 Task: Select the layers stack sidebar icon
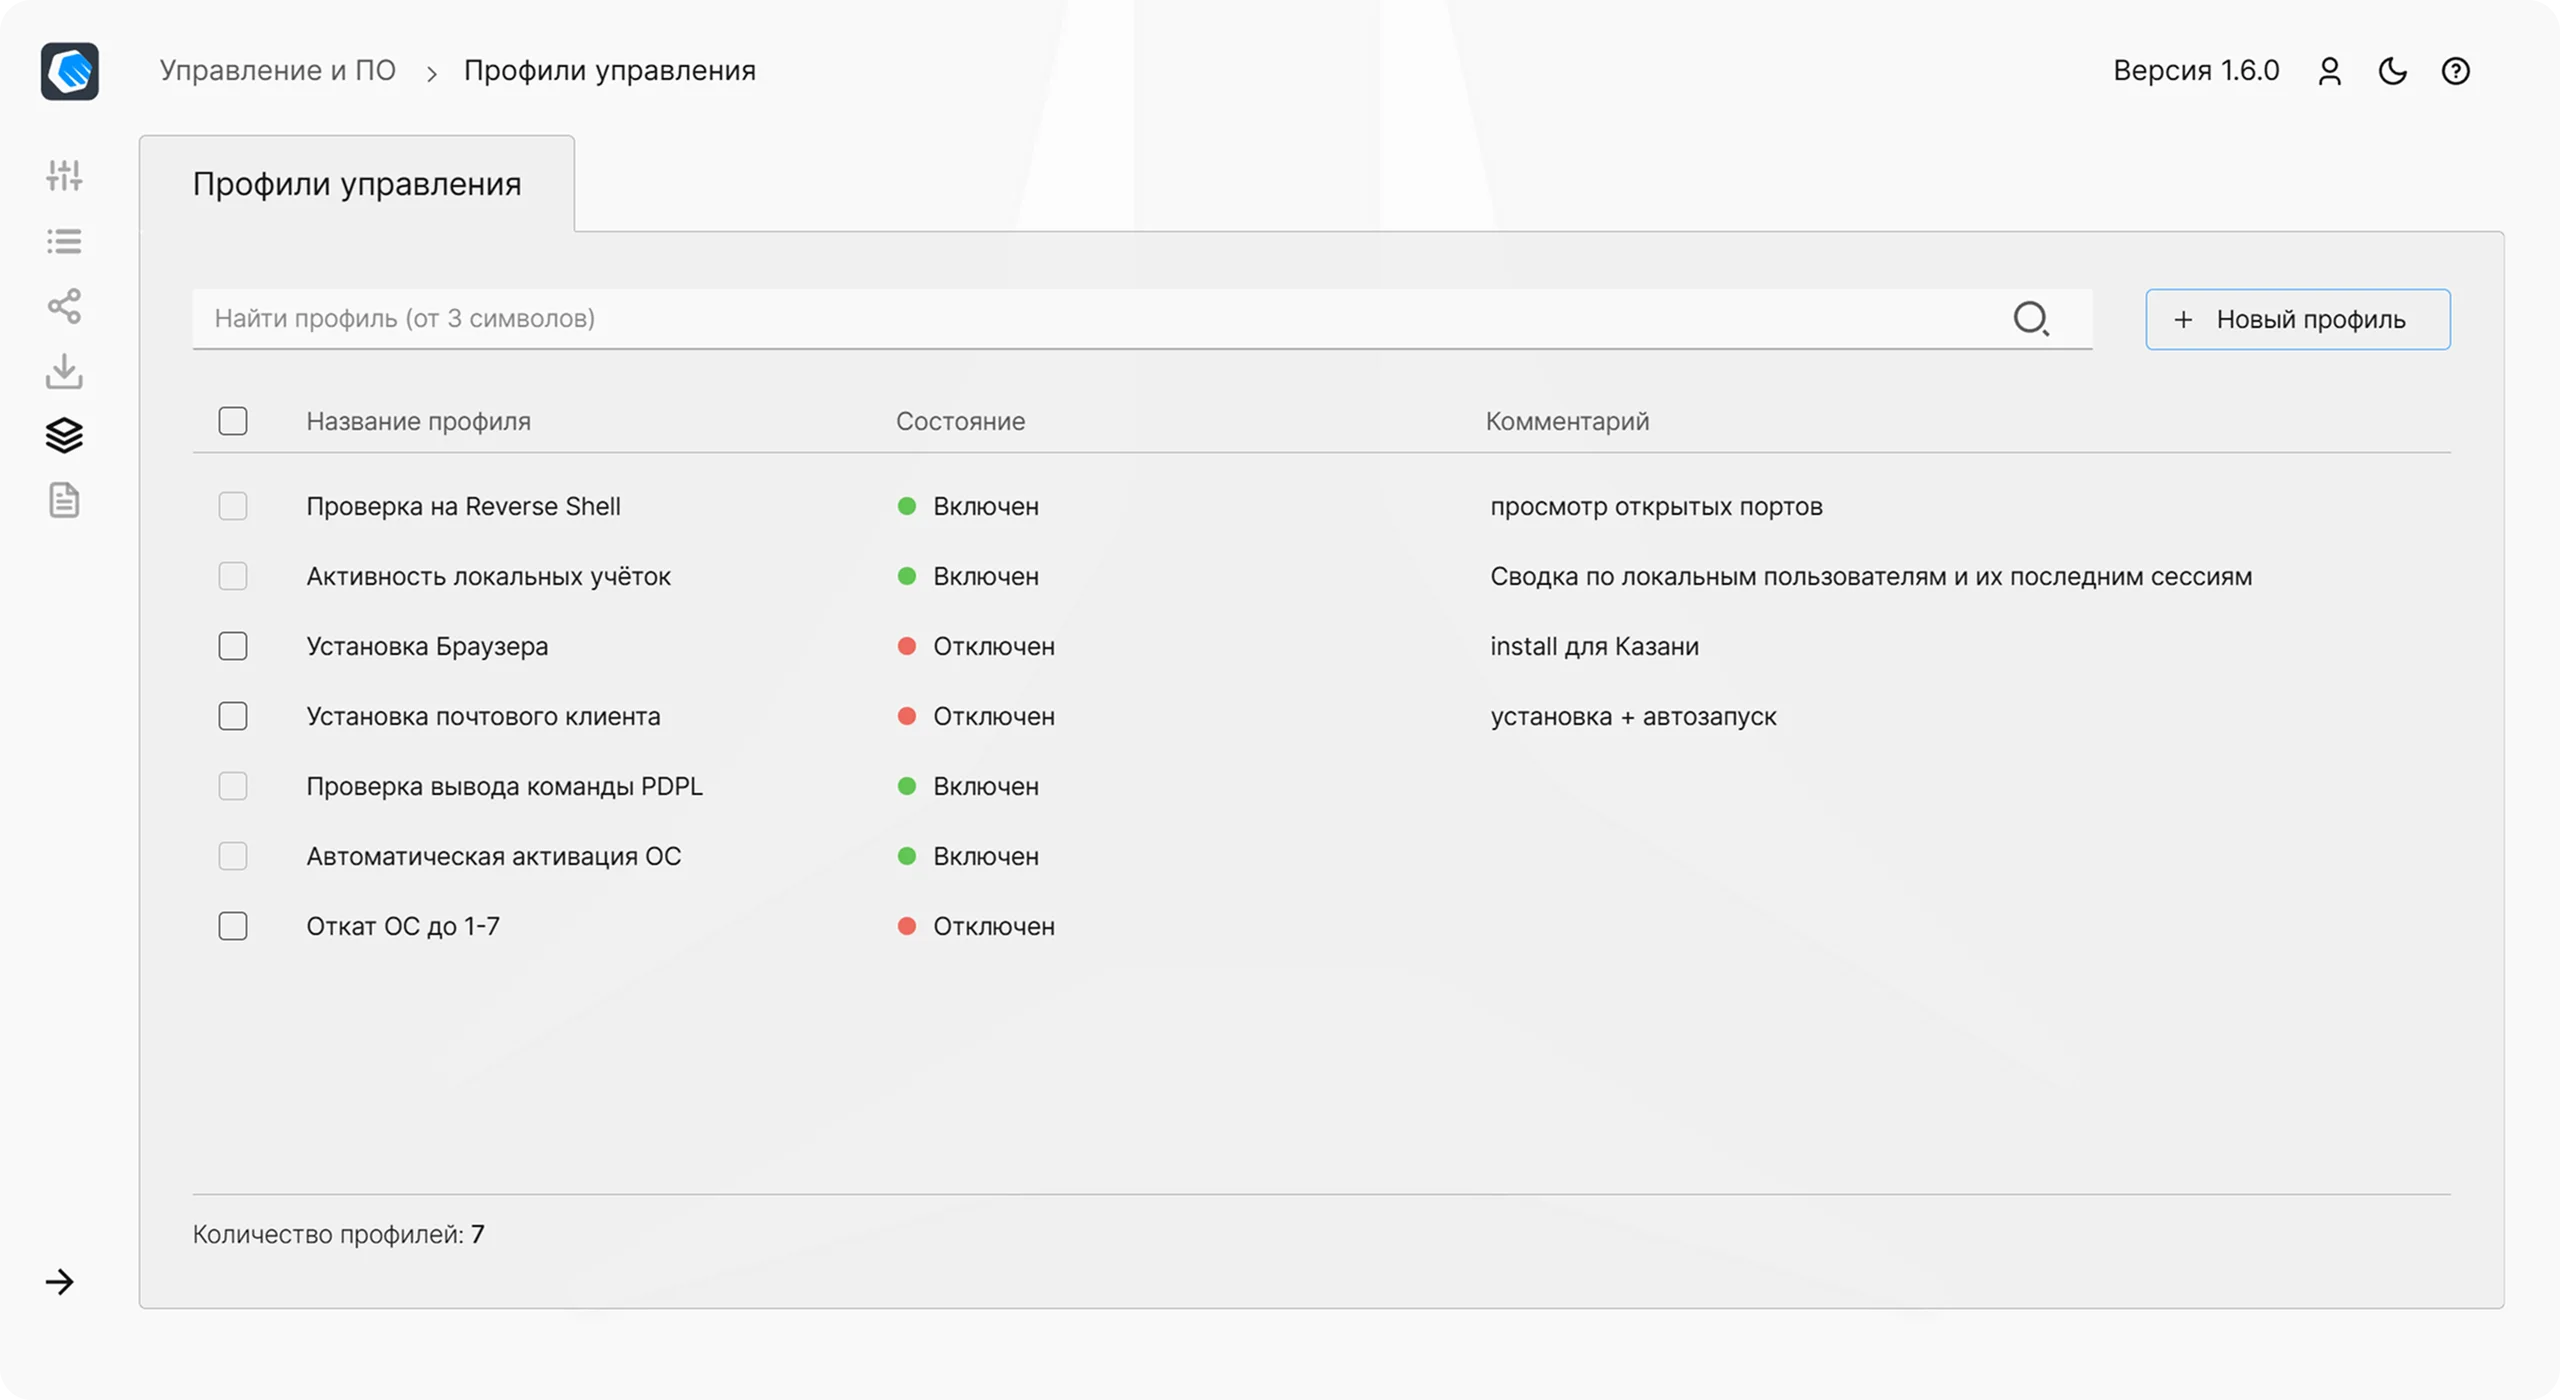[64, 435]
